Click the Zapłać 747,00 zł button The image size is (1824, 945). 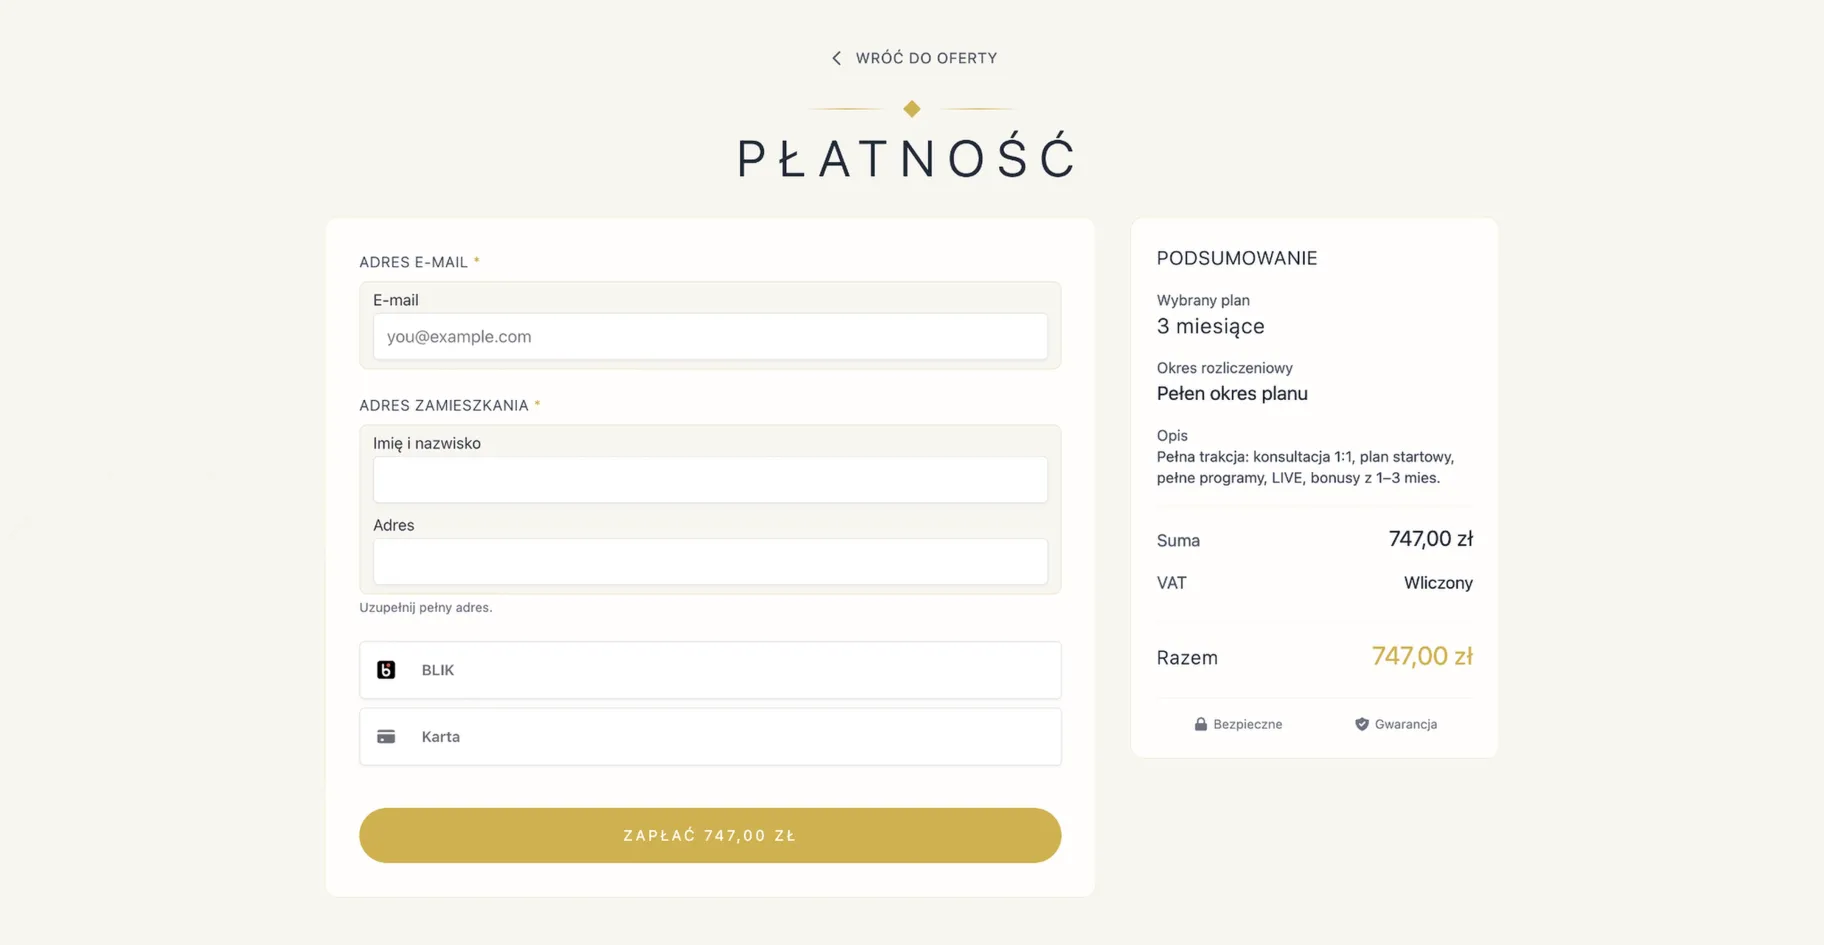coord(710,835)
